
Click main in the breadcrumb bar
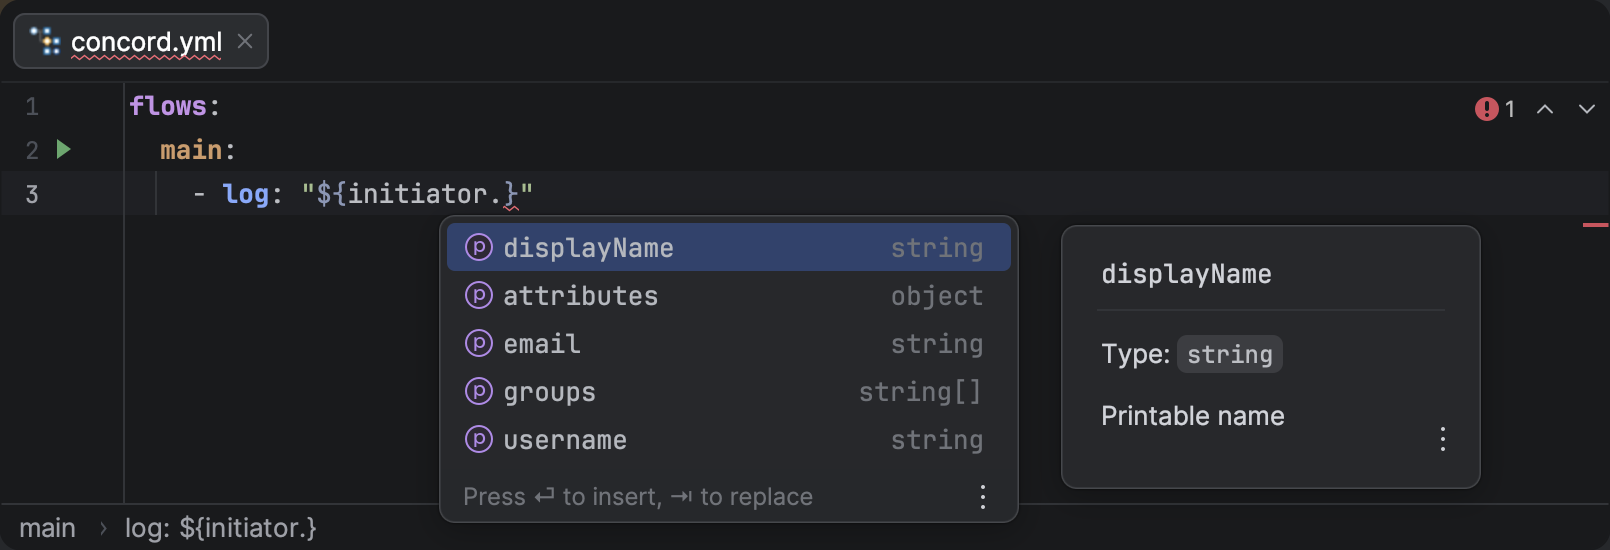pos(47,528)
